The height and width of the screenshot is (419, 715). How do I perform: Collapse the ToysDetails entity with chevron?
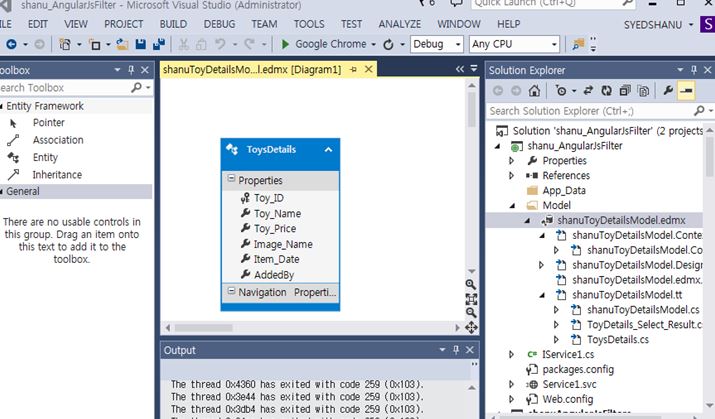click(x=328, y=150)
